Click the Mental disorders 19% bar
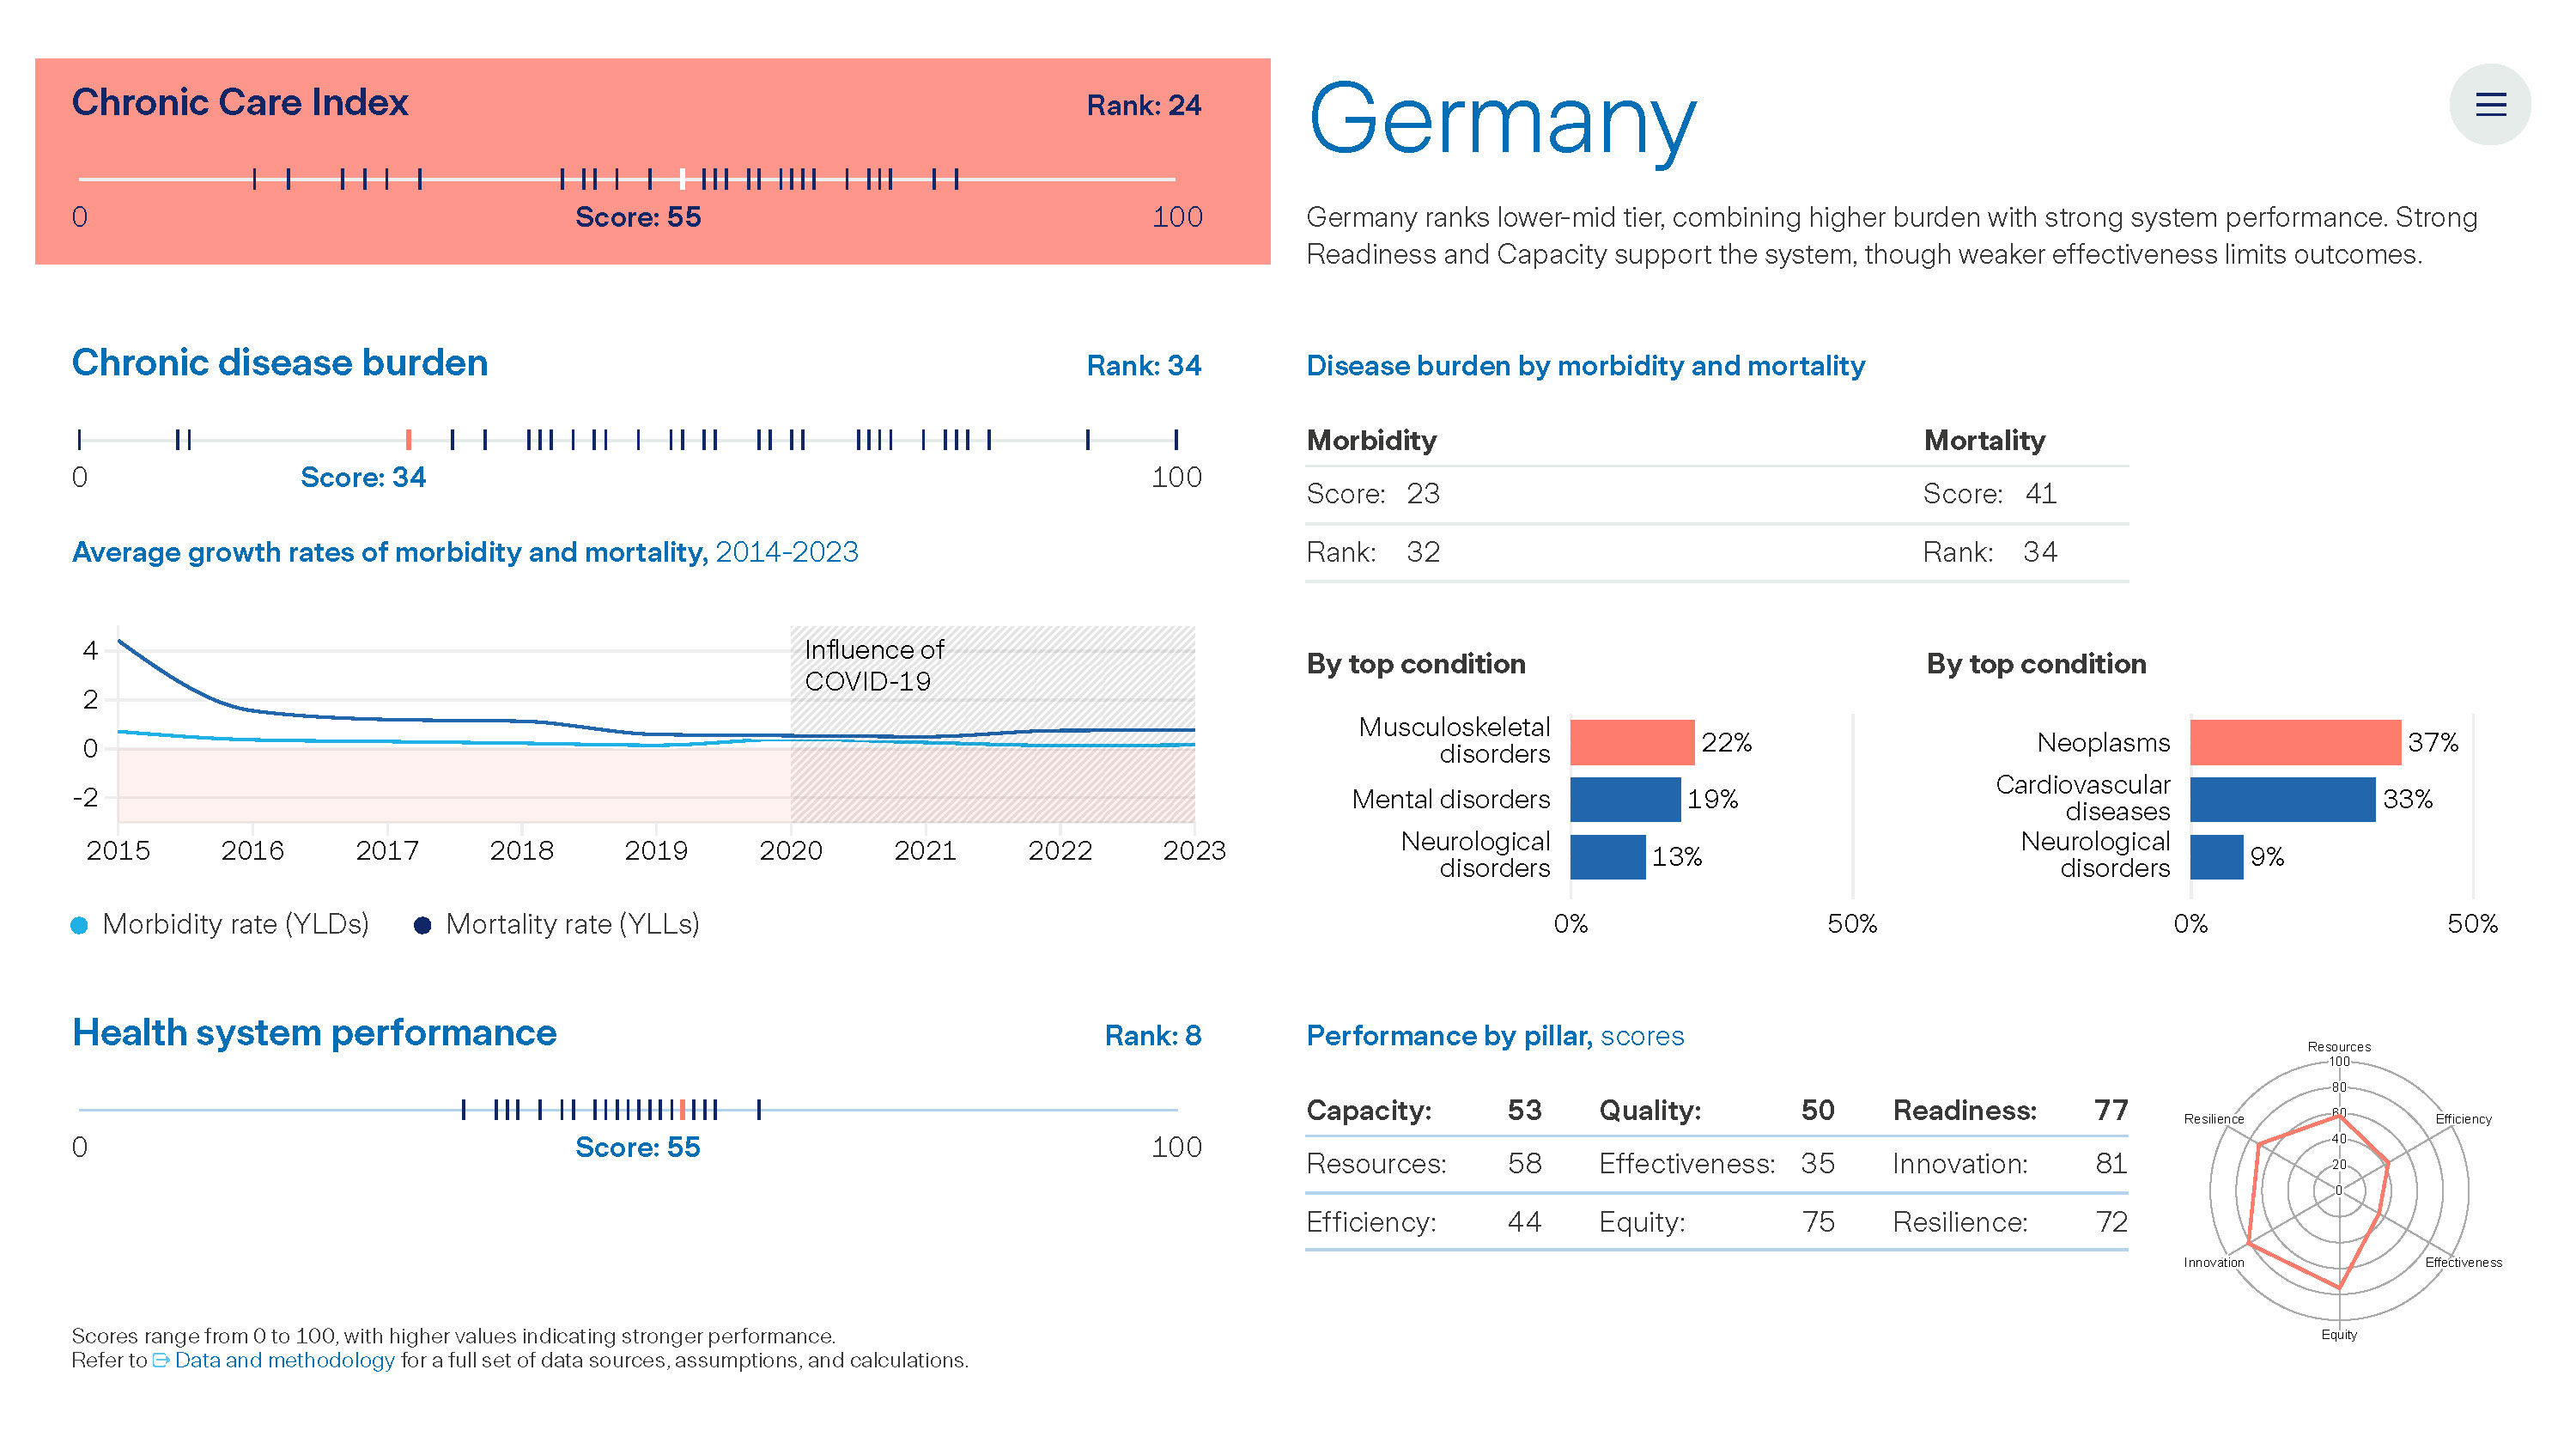The height and width of the screenshot is (1449, 2576). point(1625,799)
